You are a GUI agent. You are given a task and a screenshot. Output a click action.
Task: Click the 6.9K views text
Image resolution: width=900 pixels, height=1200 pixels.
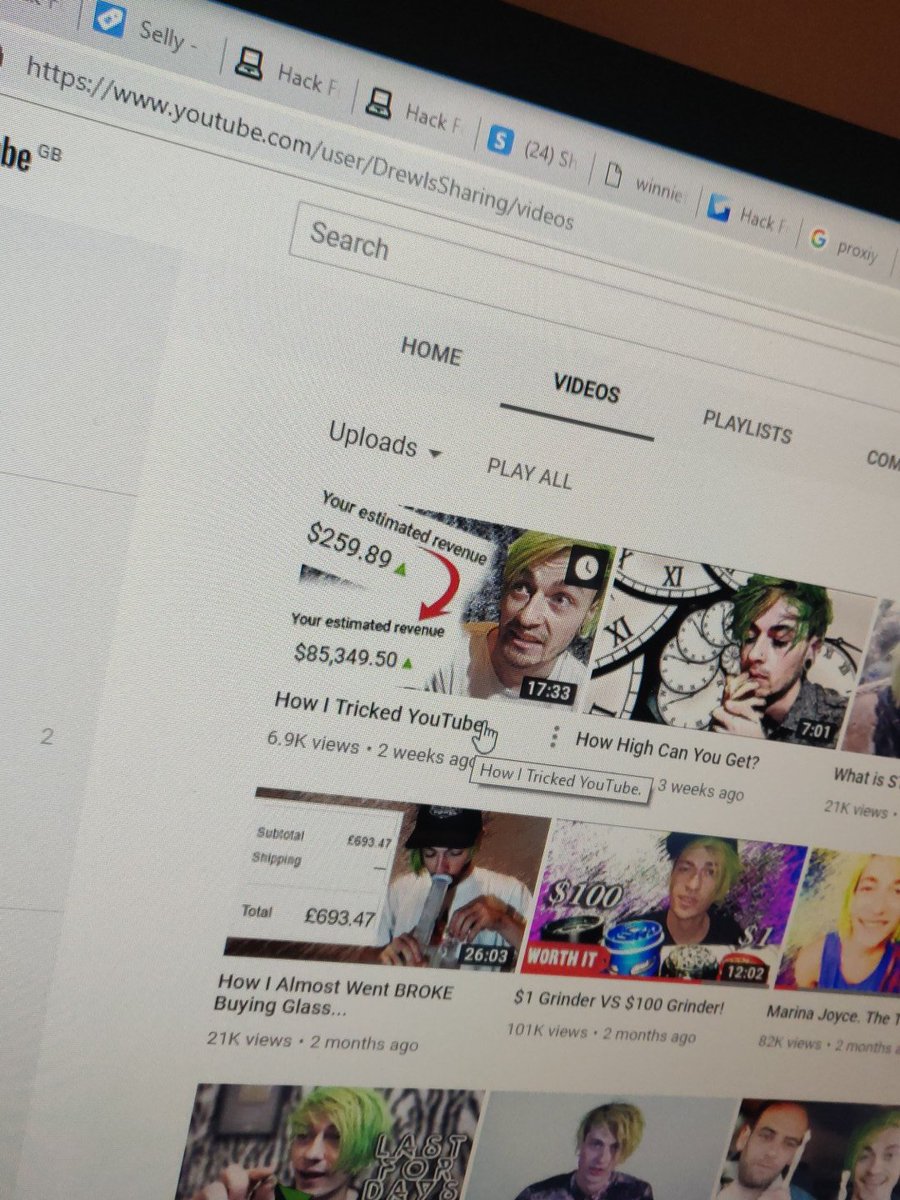tap(312, 743)
